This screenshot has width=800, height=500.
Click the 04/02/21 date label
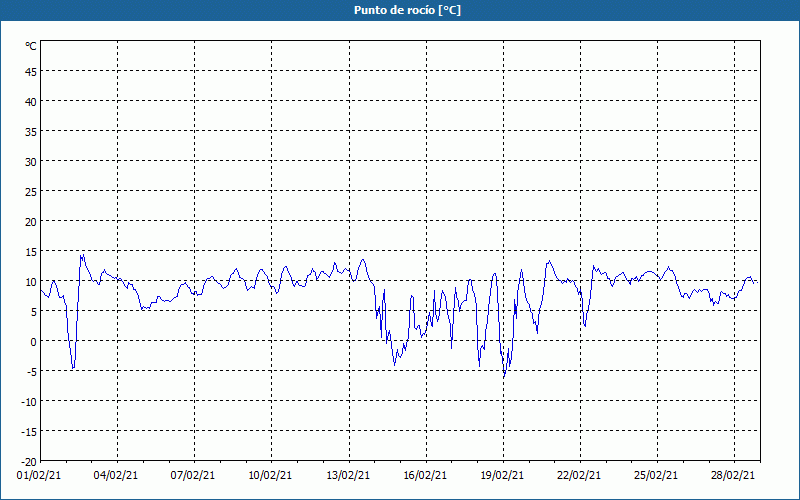click(x=116, y=476)
